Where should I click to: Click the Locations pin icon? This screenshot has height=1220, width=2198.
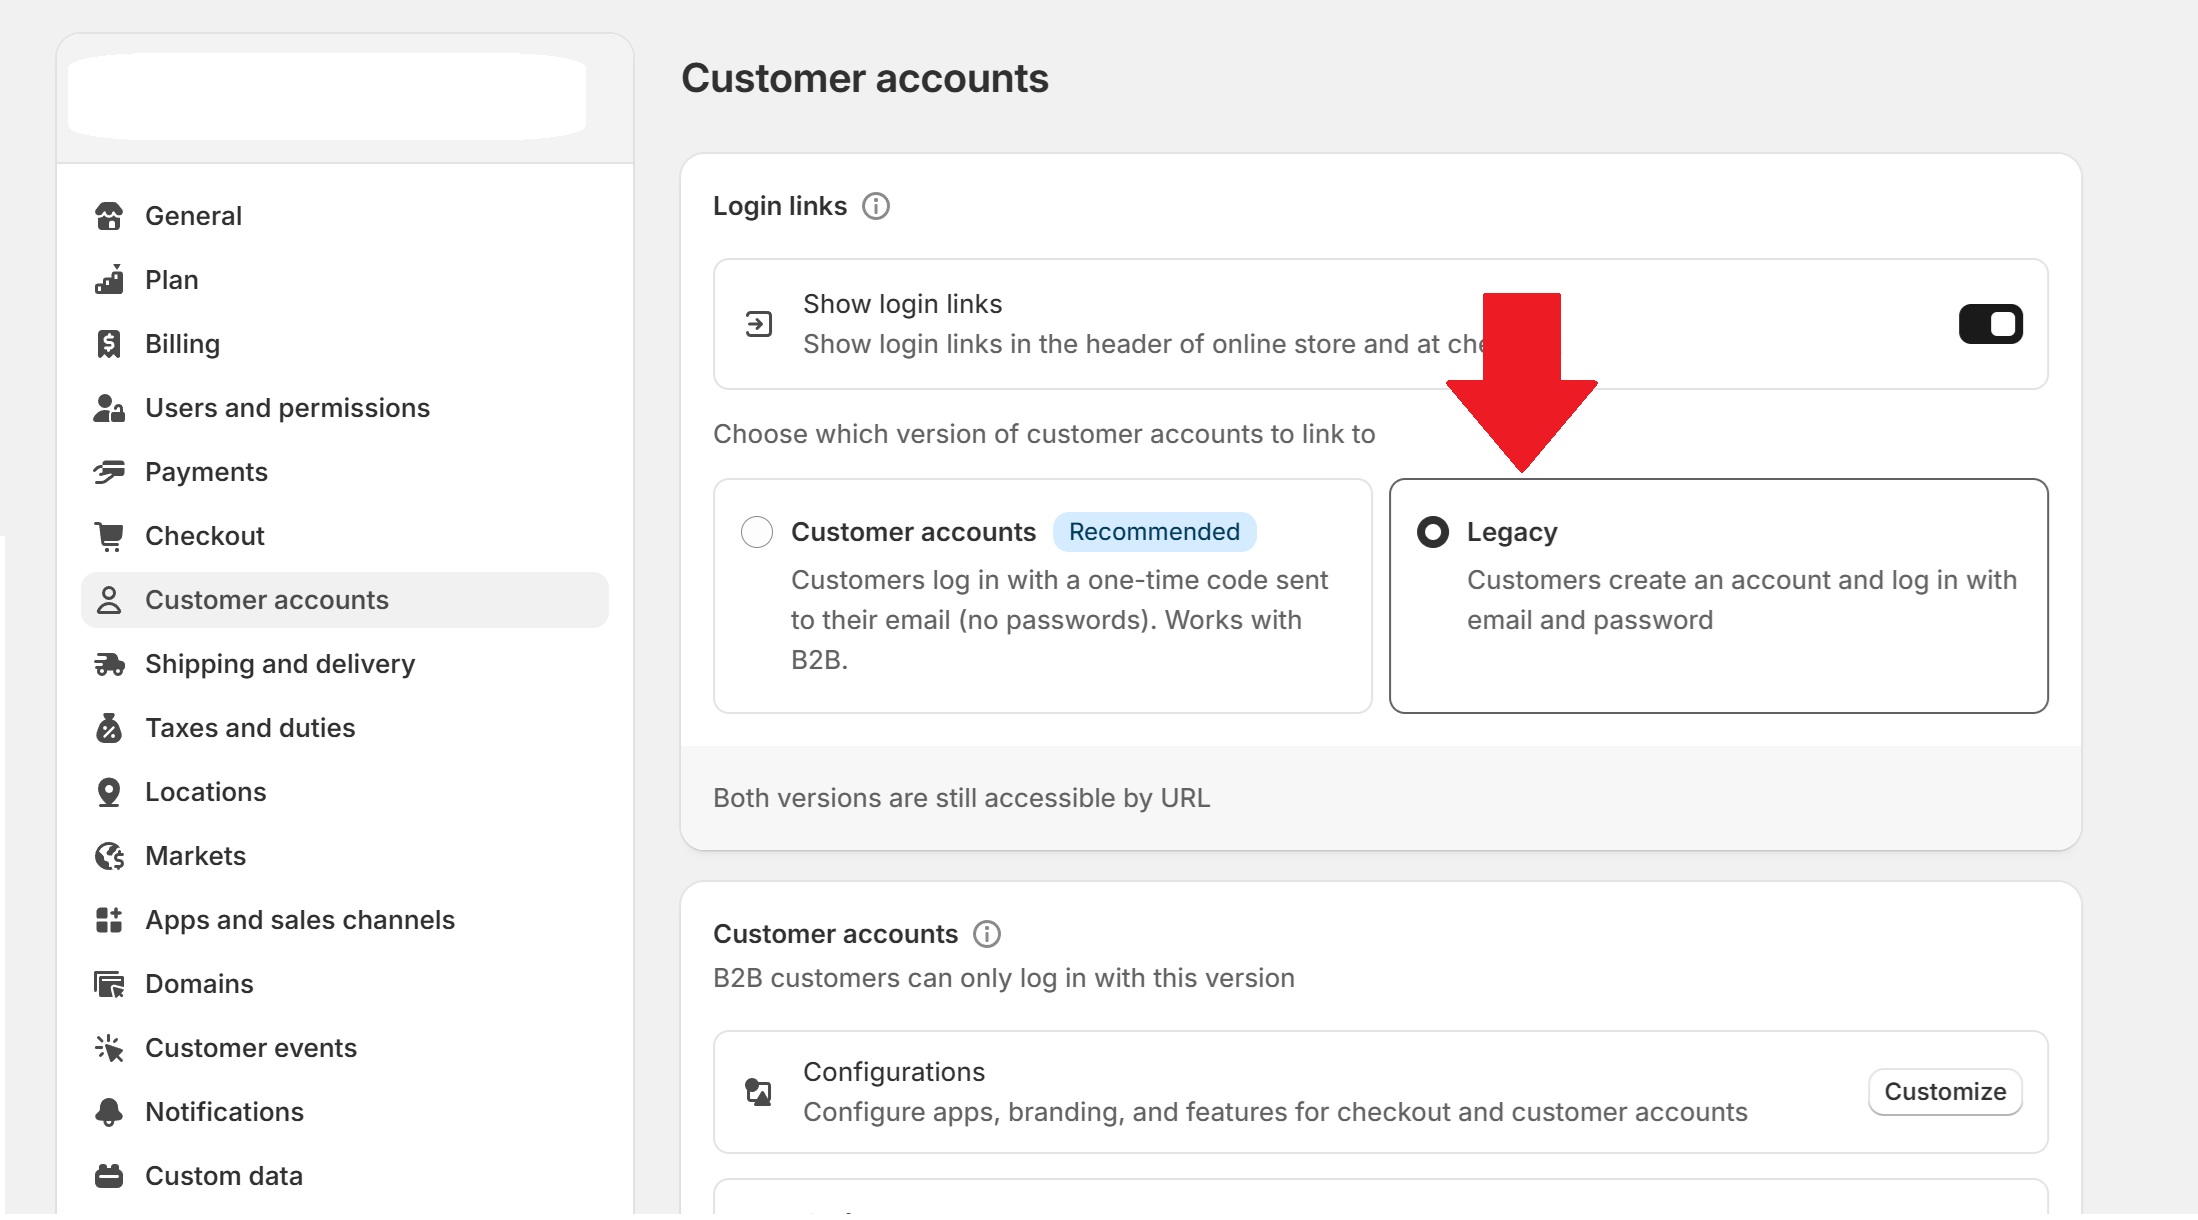(109, 792)
